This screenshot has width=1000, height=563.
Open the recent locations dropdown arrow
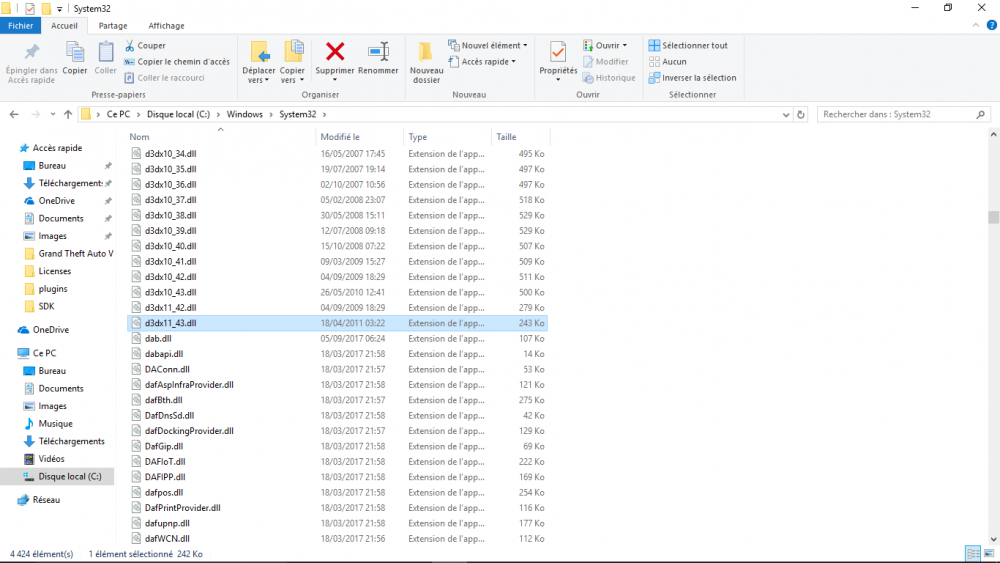click(52, 114)
